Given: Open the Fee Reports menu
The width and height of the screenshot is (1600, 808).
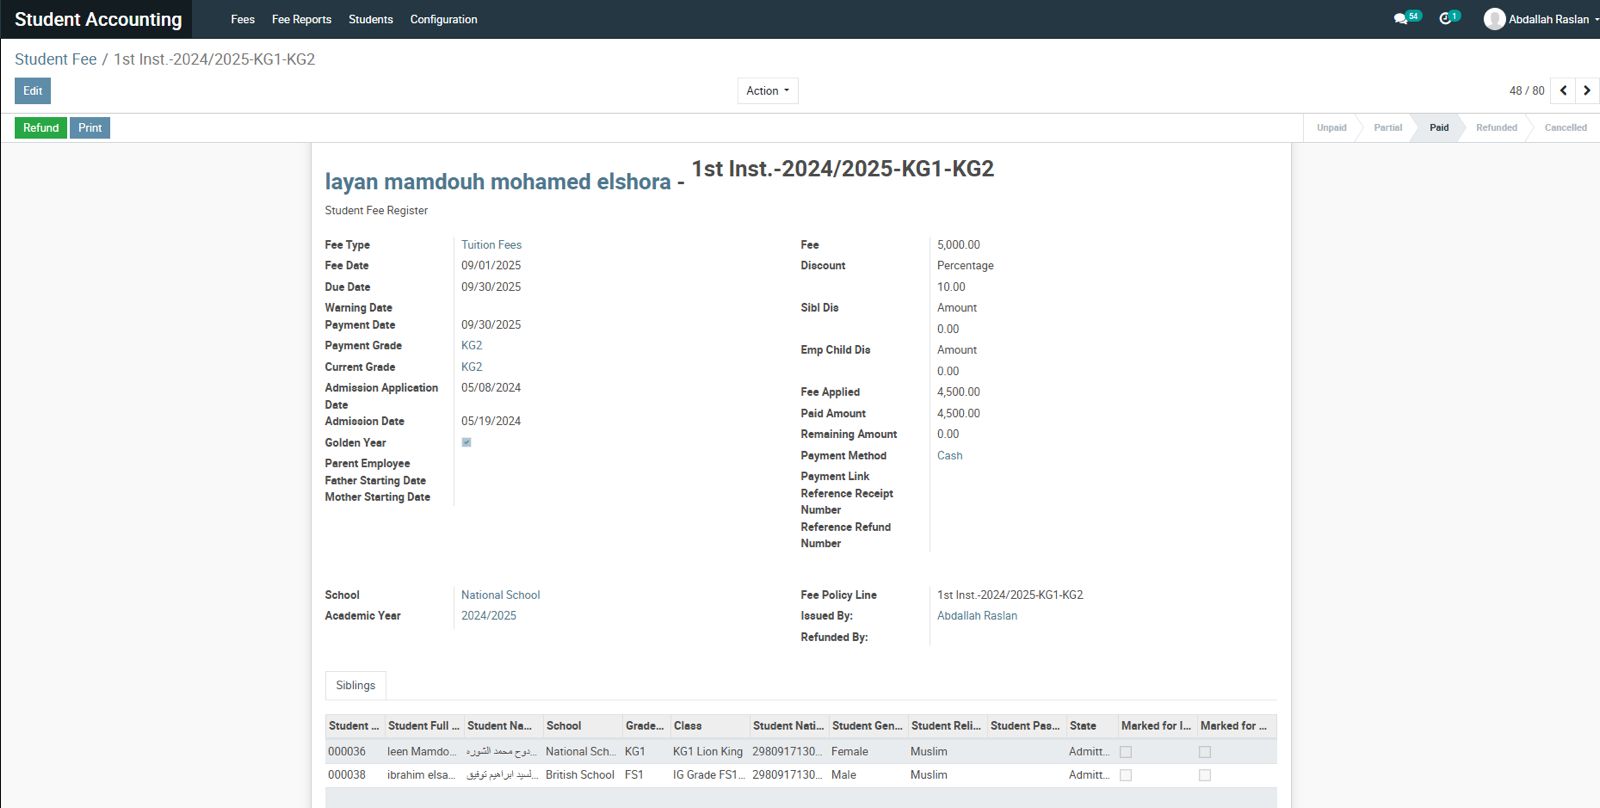Looking at the screenshot, I should tap(301, 19).
